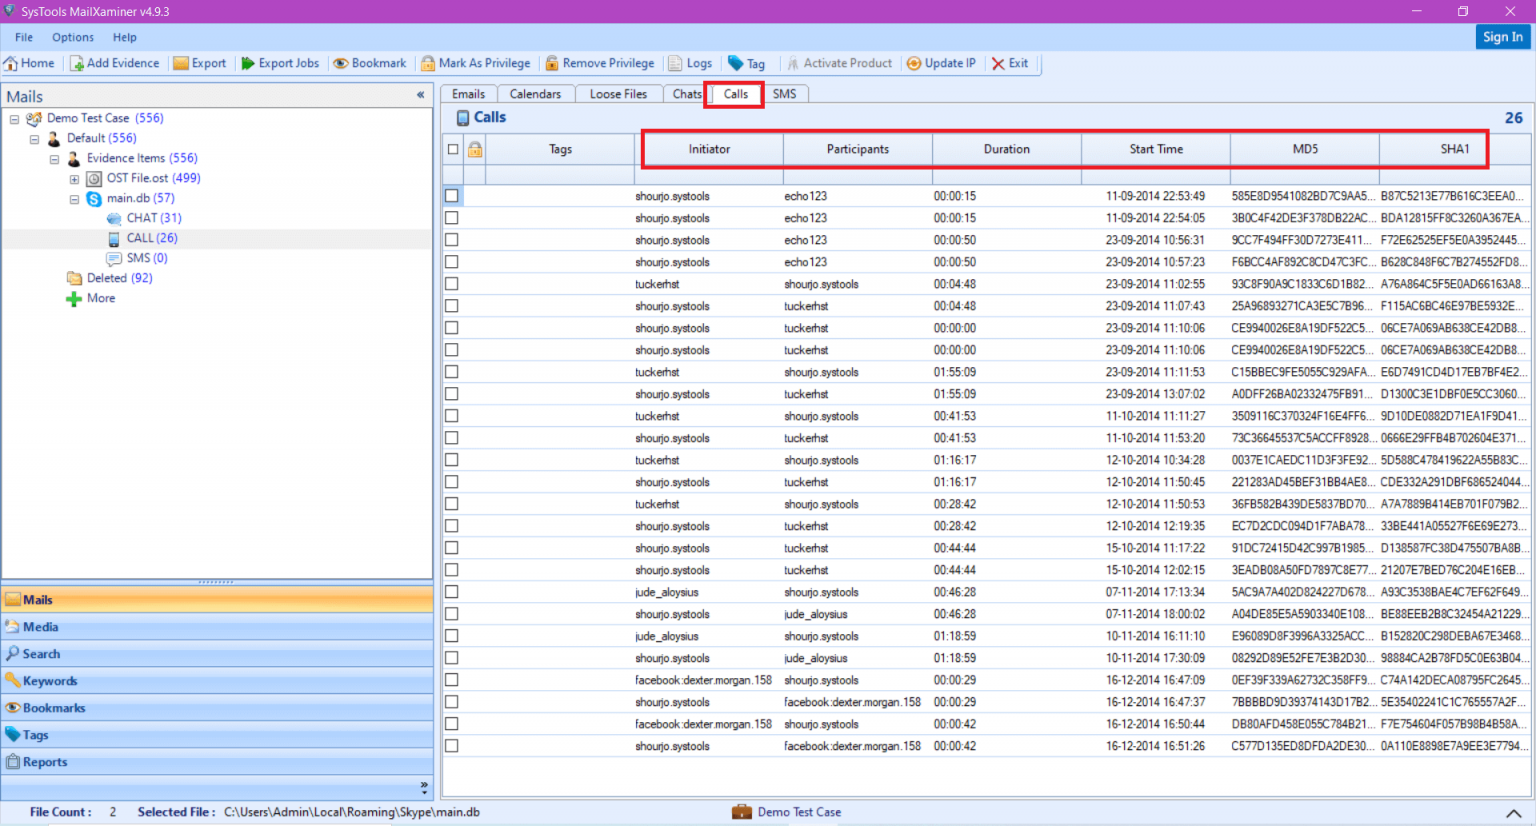Click Mark As Privilege lock icon
This screenshot has height=826, width=1536.
tap(428, 63)
